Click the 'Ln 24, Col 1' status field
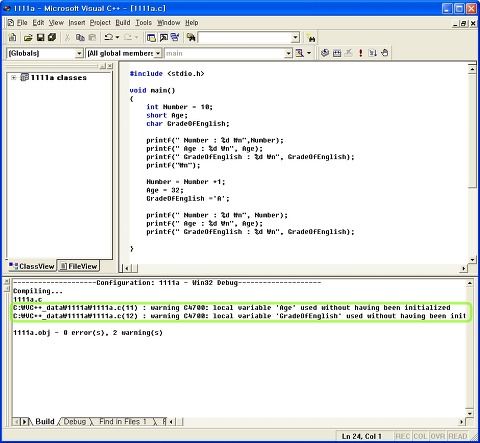The width and height of the screenshot is (480, 443). pos(362,436)
